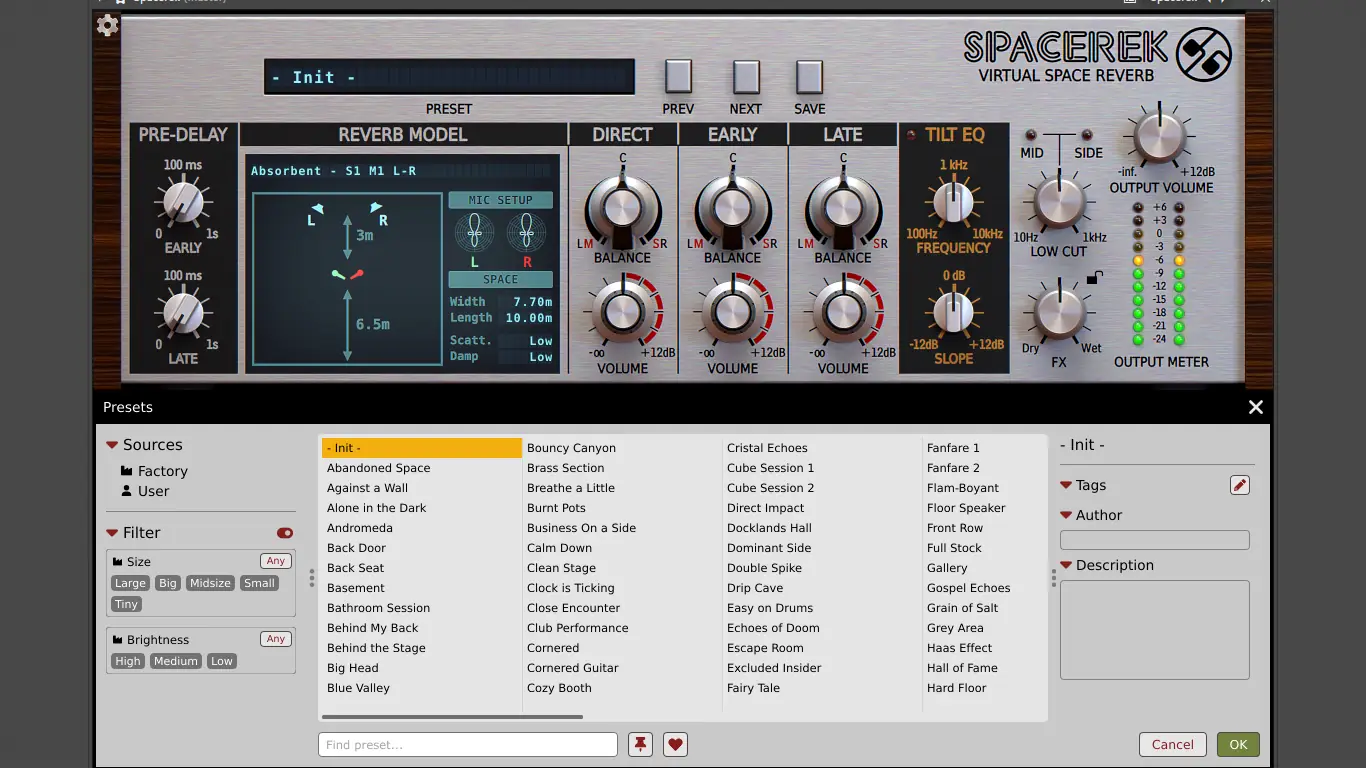This screenshot has width=1366, height=768.
Task: Collapse the Tags section arrow
Action: tap(1066, 485)
